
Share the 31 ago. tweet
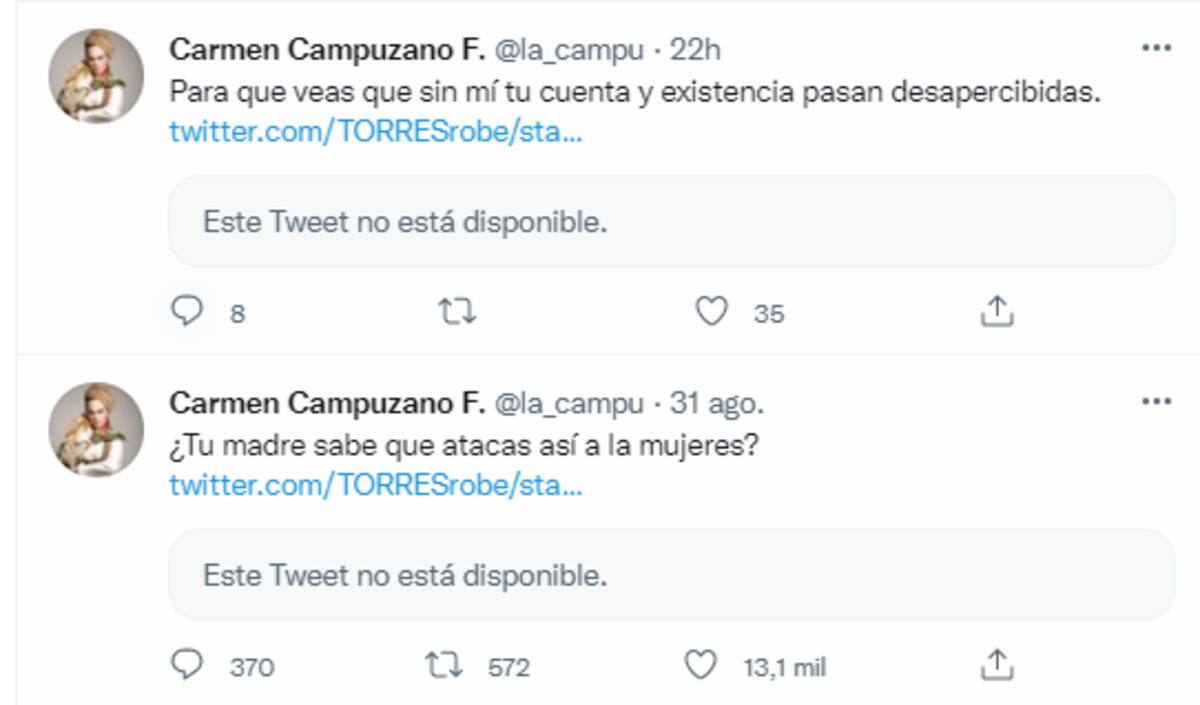(996, 665)
